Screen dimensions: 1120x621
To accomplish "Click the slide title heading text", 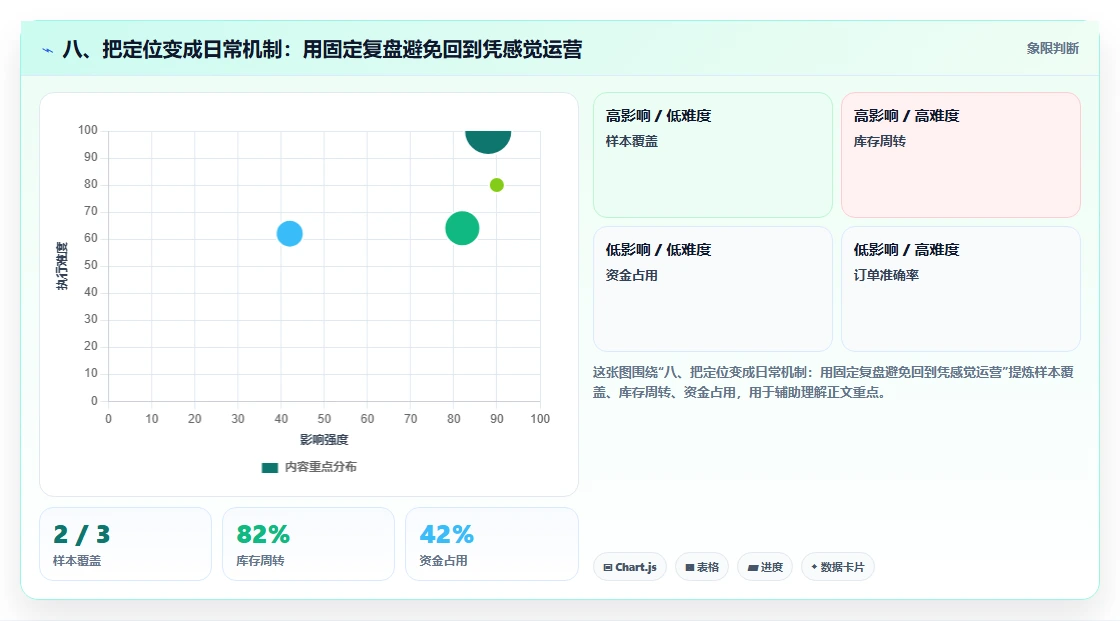I will 322,49.
